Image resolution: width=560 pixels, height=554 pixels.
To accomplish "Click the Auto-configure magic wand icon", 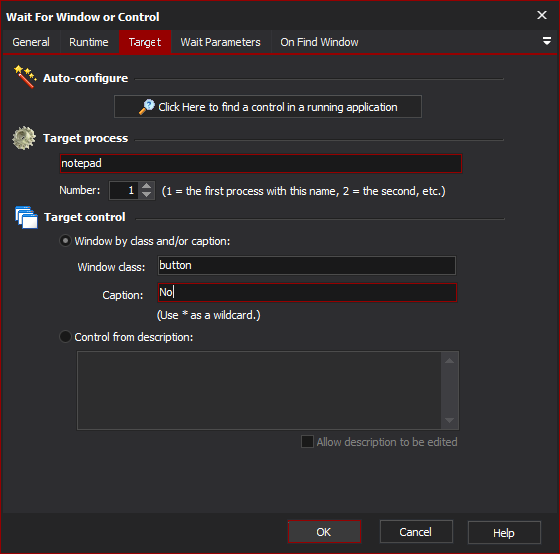I will (x=25, y=76).
